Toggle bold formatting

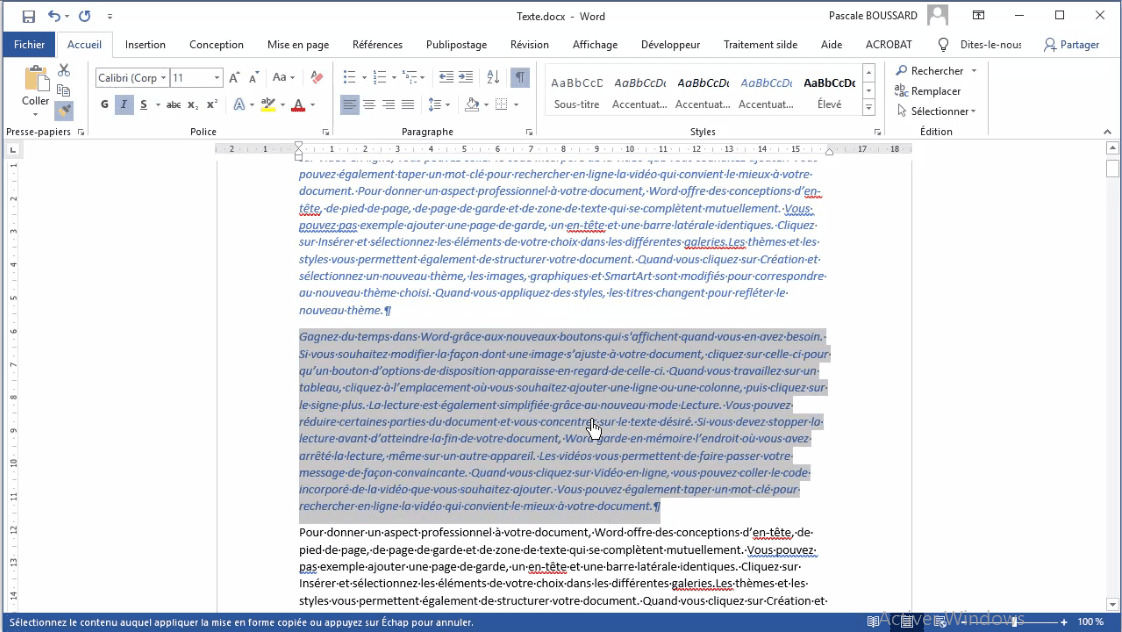[104, 104]
